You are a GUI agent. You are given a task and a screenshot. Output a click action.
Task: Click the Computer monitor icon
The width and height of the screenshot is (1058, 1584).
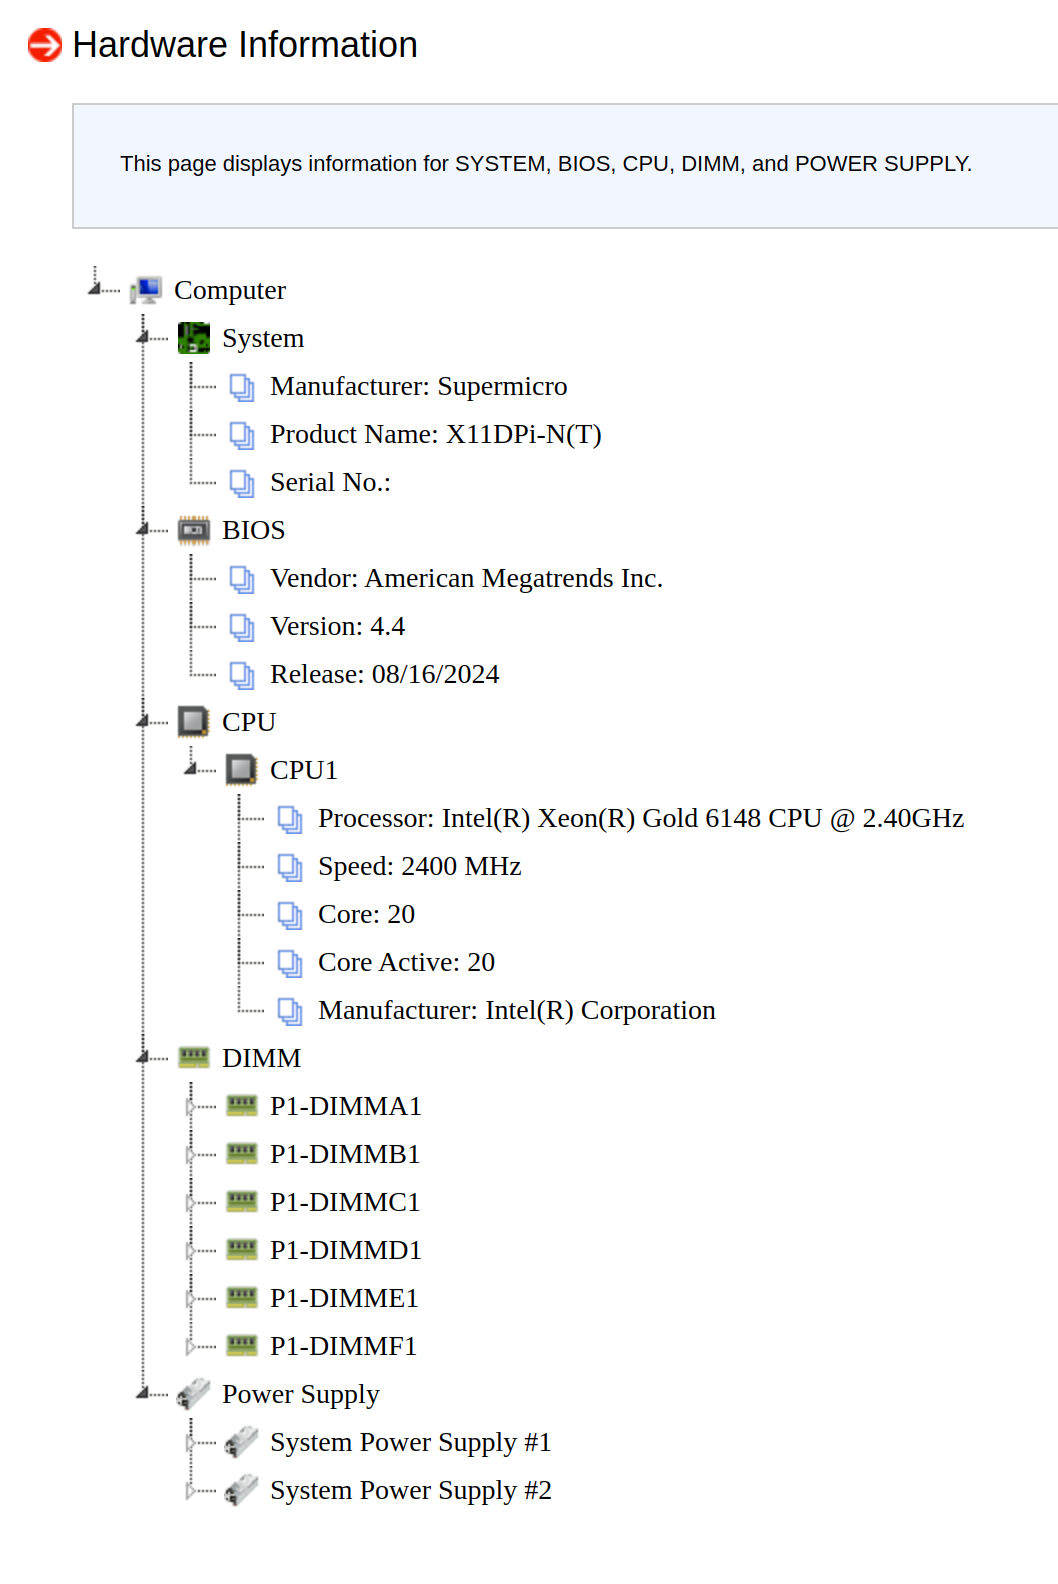pos(146,290)
